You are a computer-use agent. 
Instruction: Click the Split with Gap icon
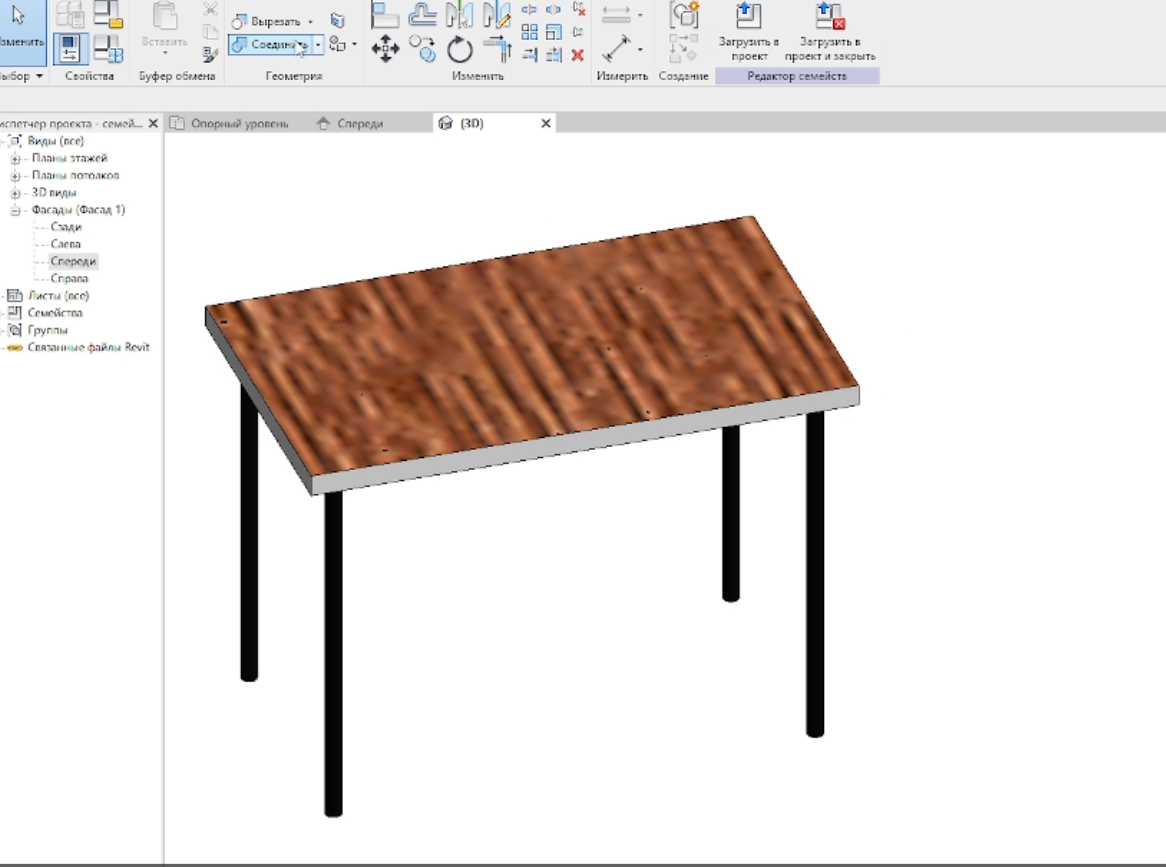coord(553,10)
